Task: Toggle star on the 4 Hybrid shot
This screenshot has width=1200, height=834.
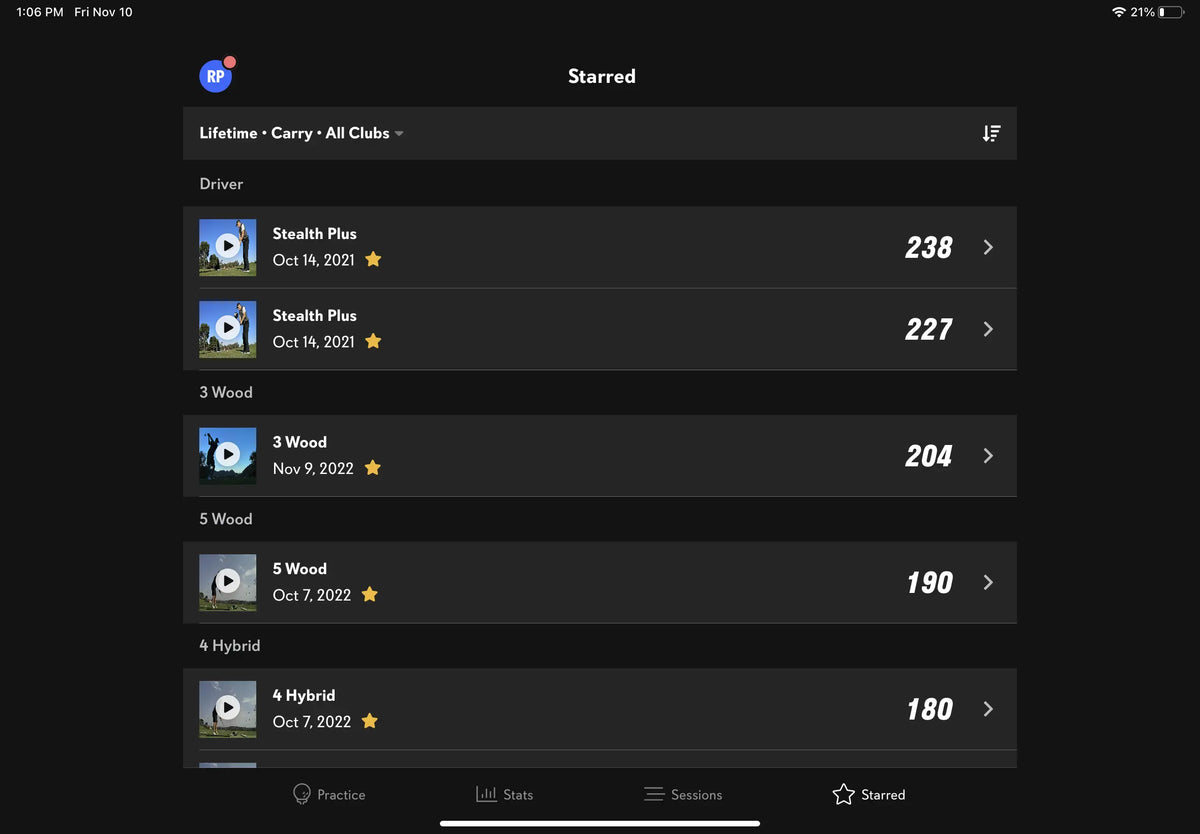Action: pyautogui.click(x=369, y=720)
